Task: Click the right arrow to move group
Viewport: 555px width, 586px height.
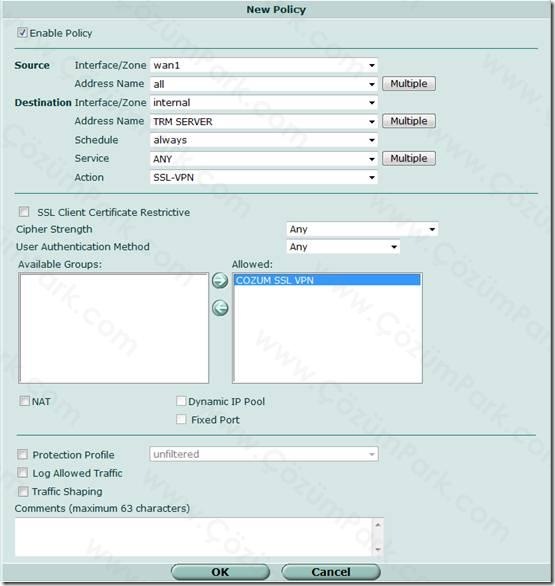Action: (220, 280)
